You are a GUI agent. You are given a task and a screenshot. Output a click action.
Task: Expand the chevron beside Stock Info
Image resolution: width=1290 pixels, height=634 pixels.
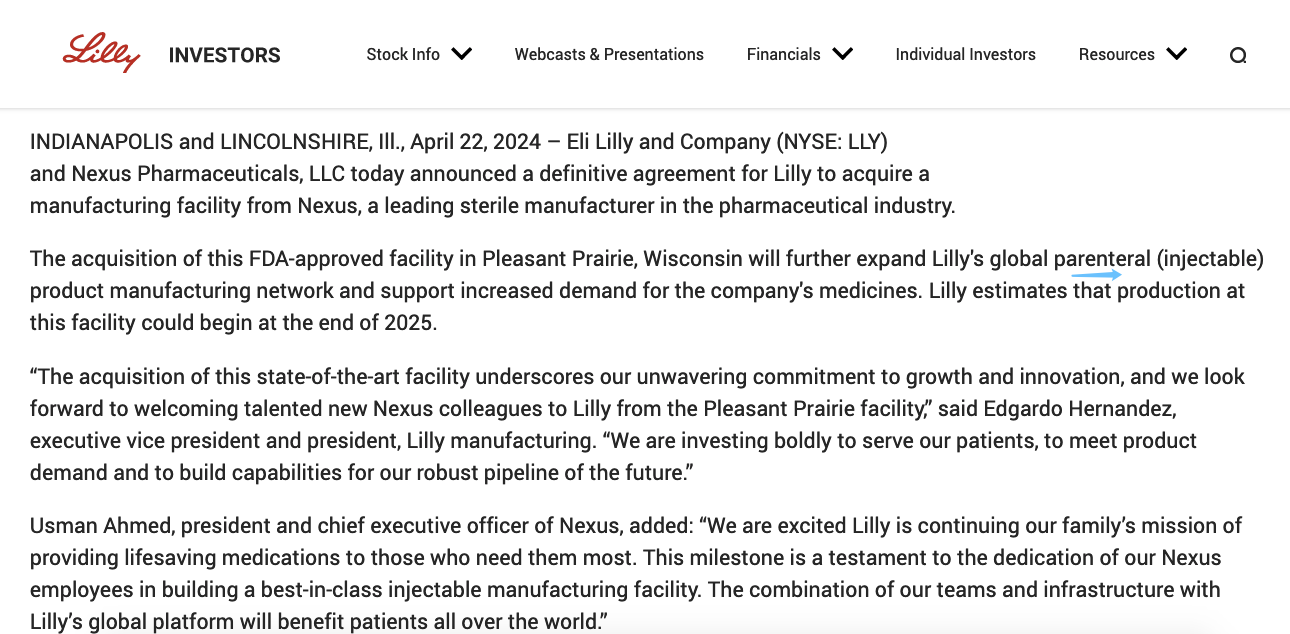[461, 54]
